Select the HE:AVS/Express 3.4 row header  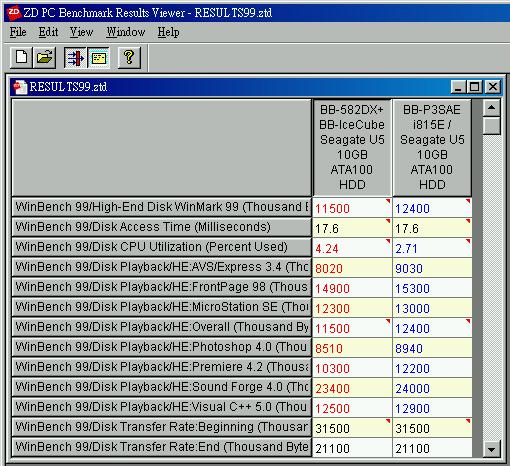162,267
